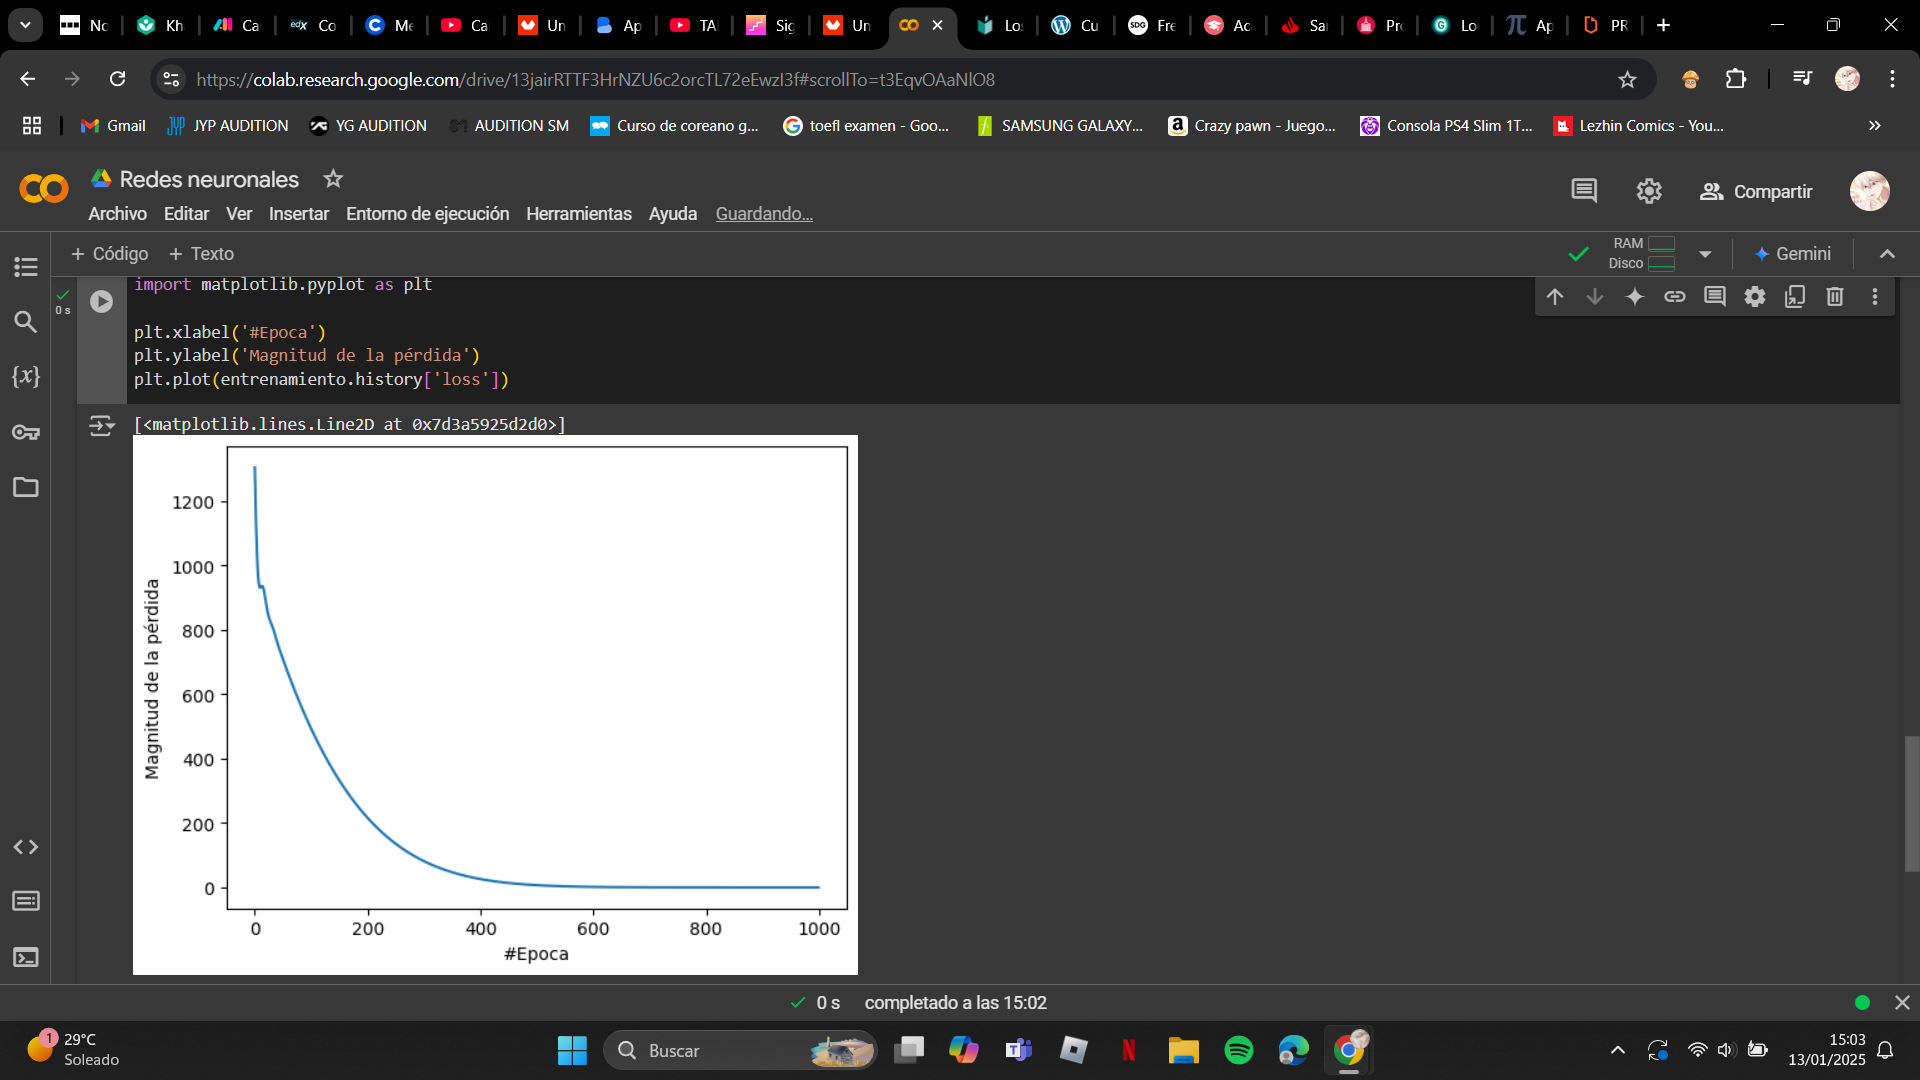Open code snippets panel
This screenshot has height=1080, width=1920.
point(26,847)
